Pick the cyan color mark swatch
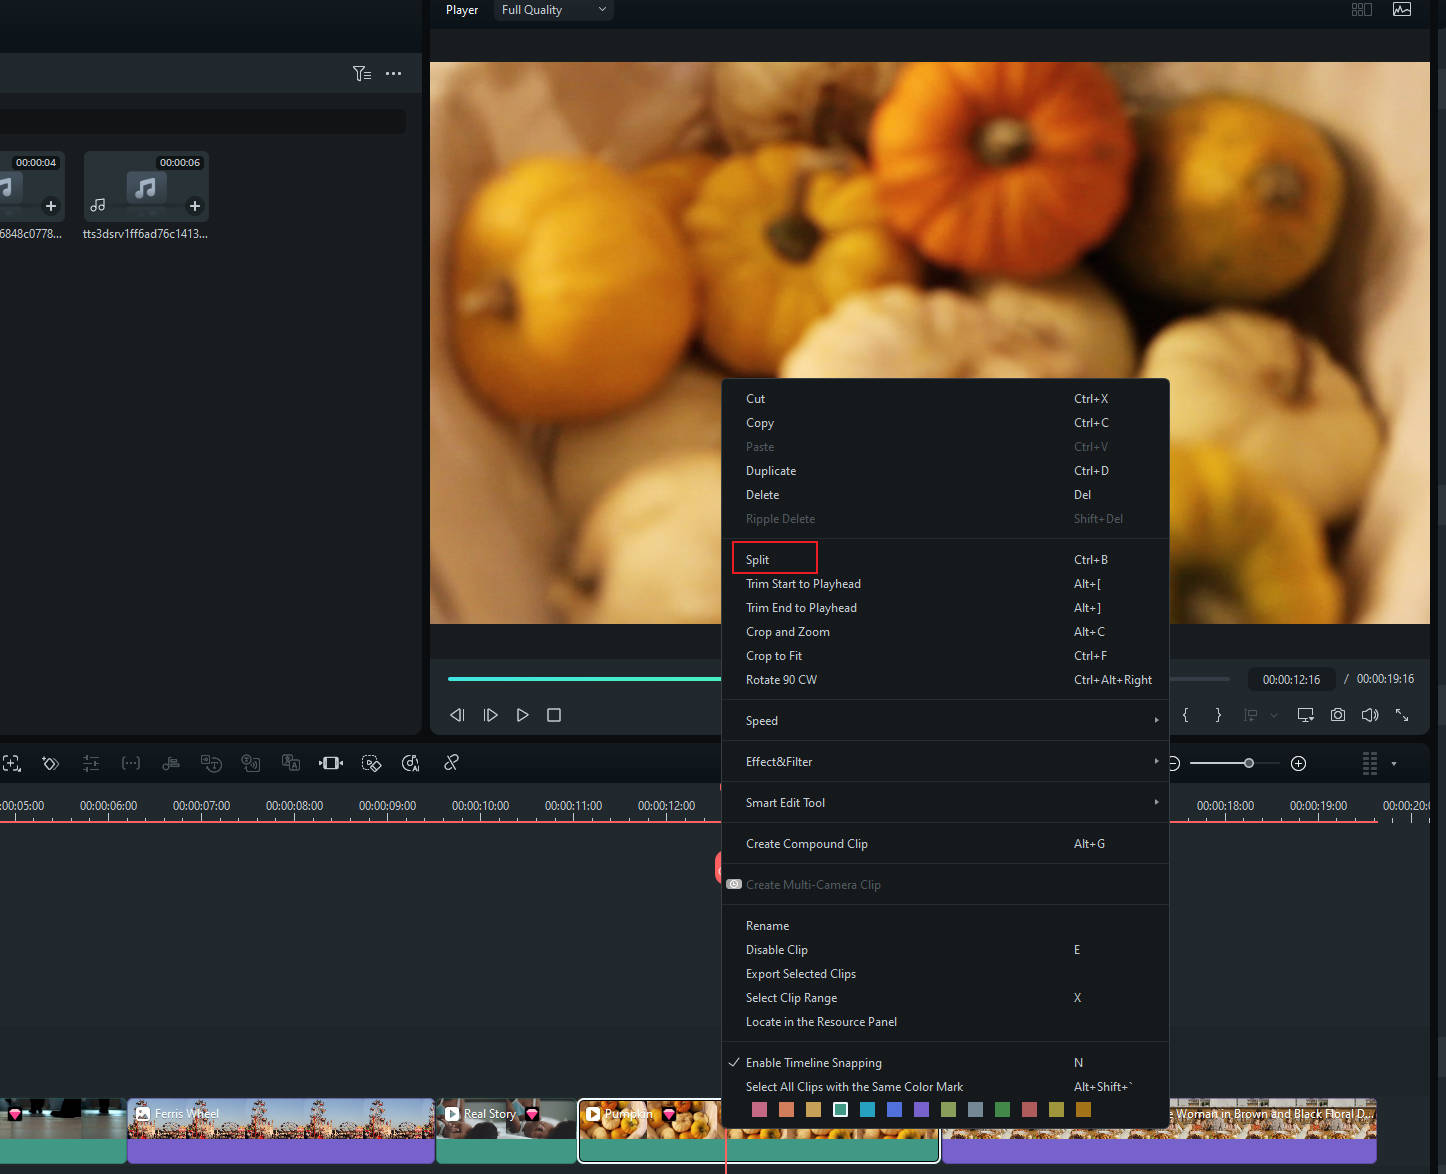Screen dimensions: 1446x1174 [x=867, y=1109]
